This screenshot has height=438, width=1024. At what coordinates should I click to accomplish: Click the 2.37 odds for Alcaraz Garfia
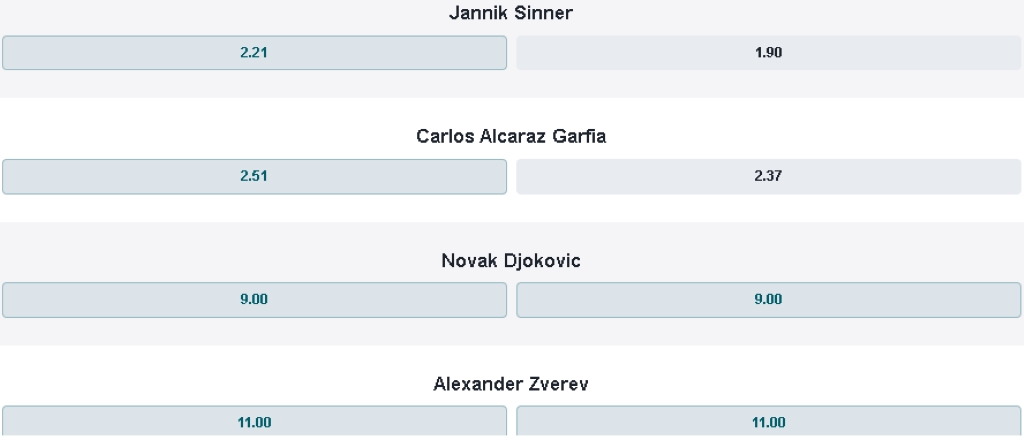click(768, 176)
